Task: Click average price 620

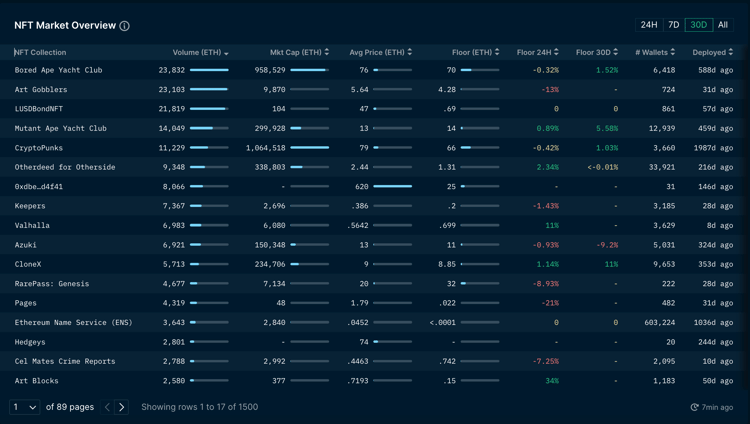Action: pos(362,187)
